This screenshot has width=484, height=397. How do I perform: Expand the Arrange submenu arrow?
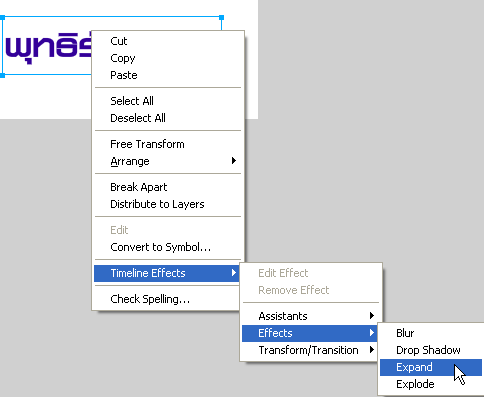(x=234, y=161)
